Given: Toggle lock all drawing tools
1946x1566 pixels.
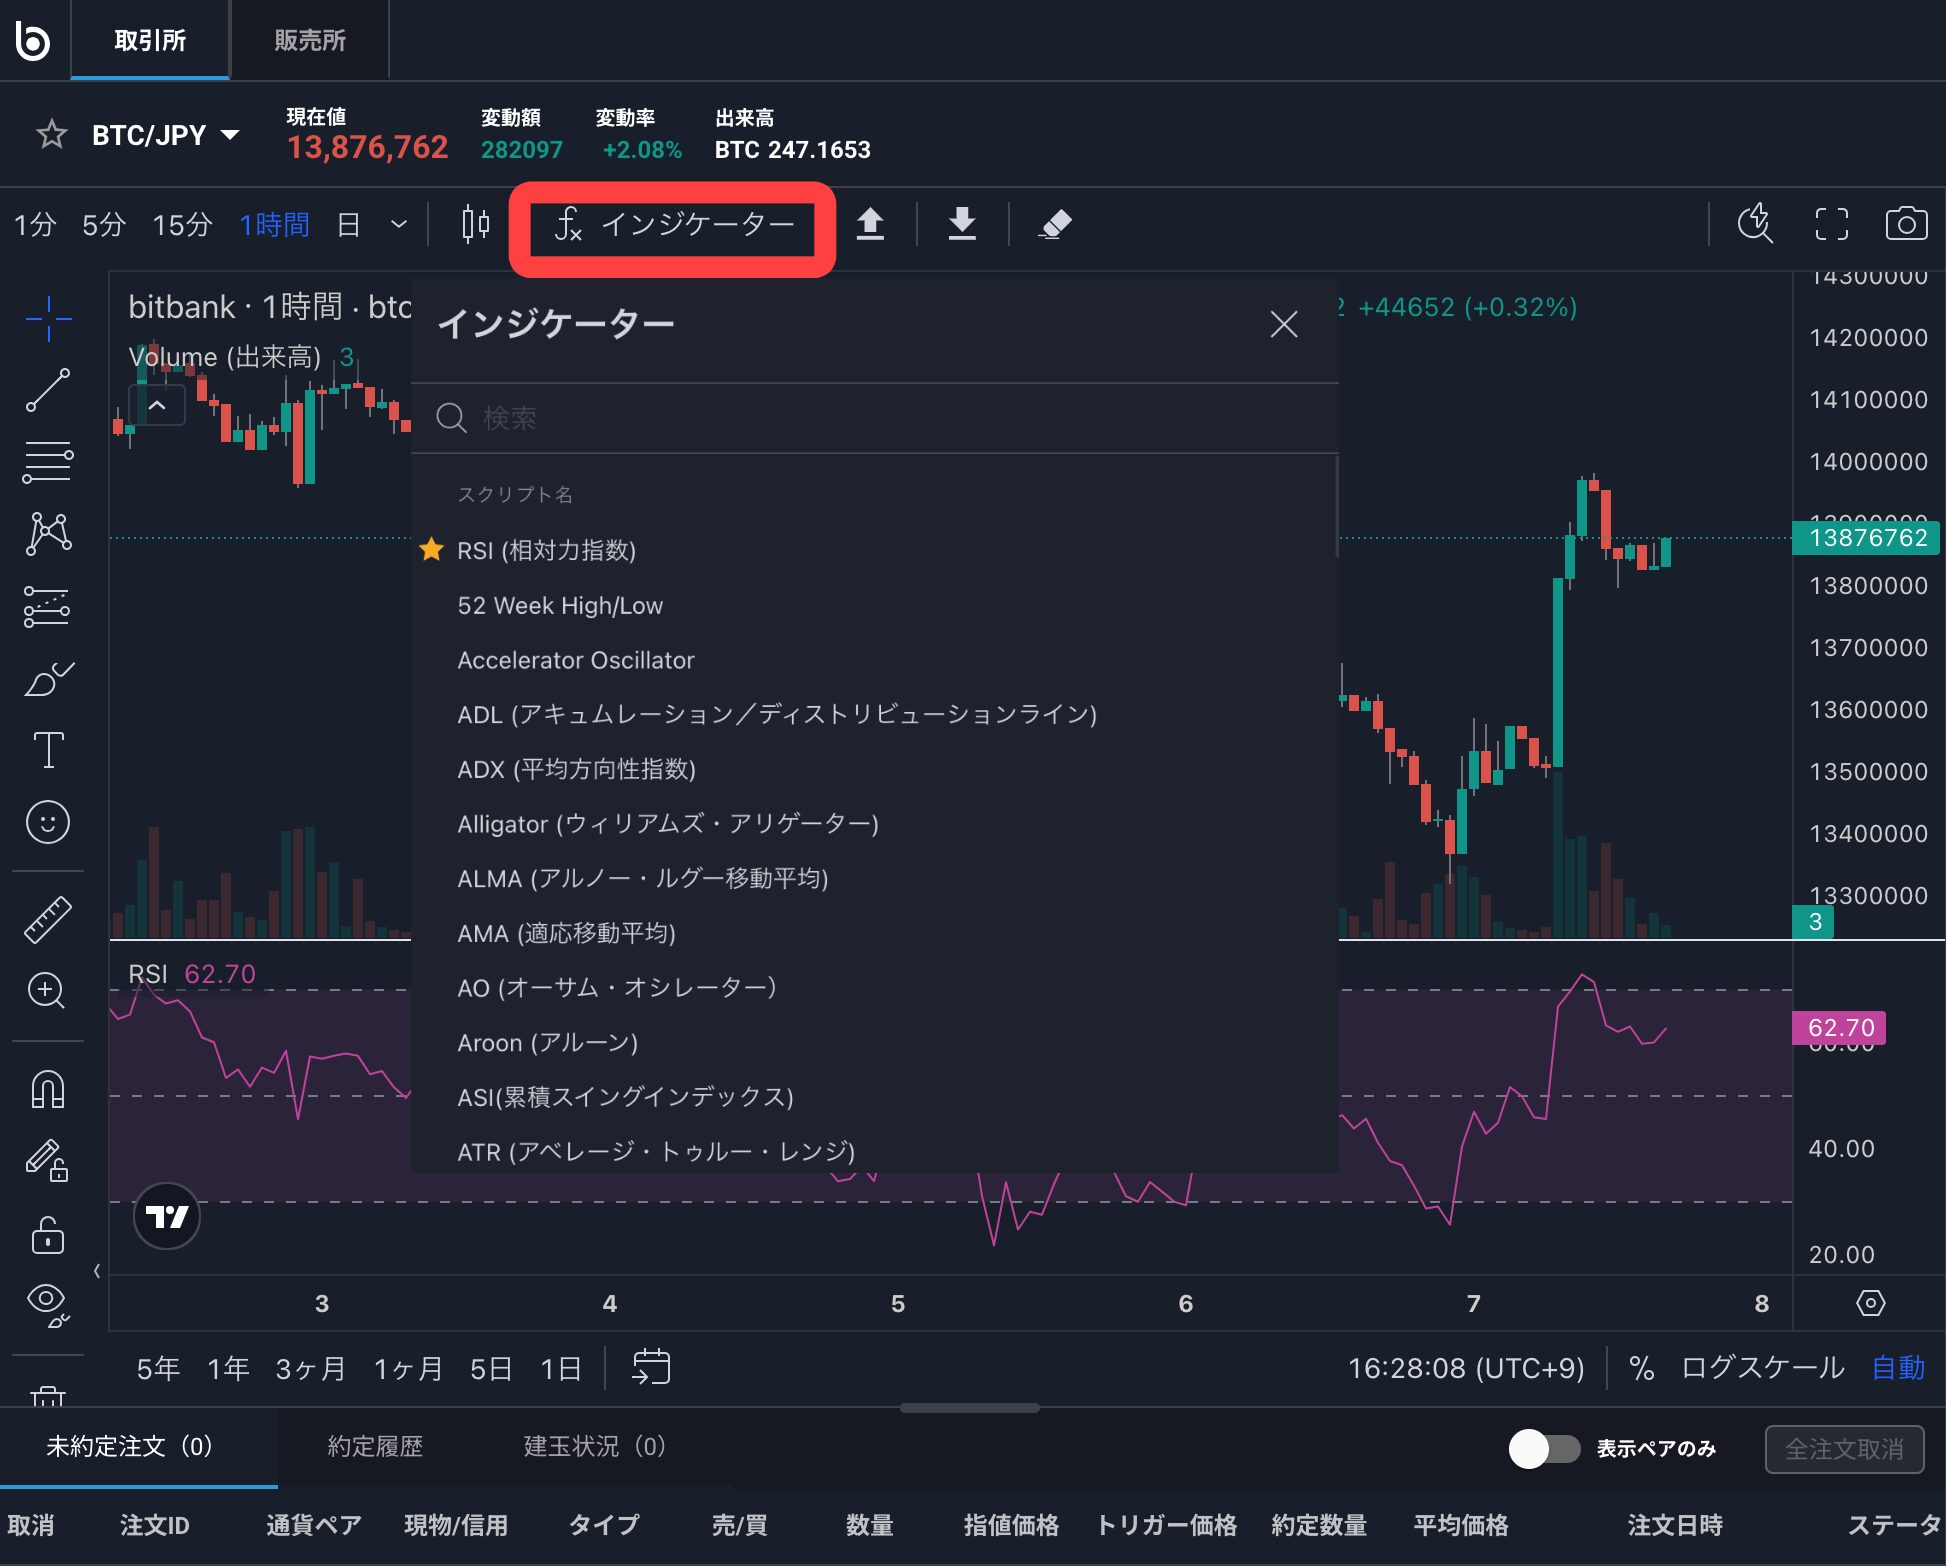Looking at the screenshot, I should [48, 1235].
